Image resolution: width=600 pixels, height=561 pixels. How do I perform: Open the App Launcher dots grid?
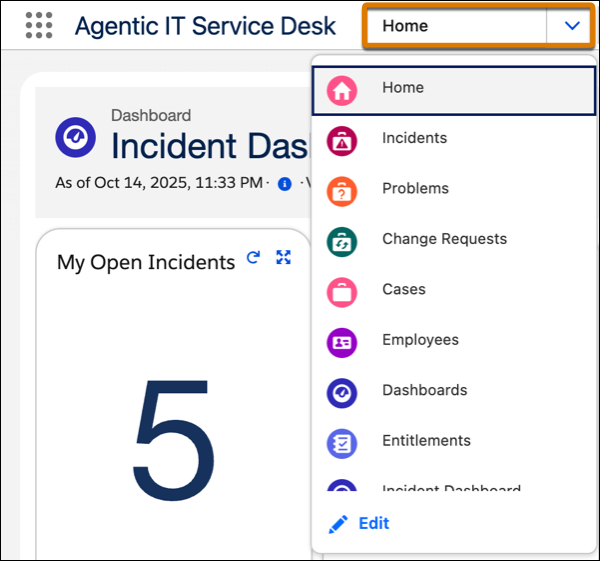[39, 26]
